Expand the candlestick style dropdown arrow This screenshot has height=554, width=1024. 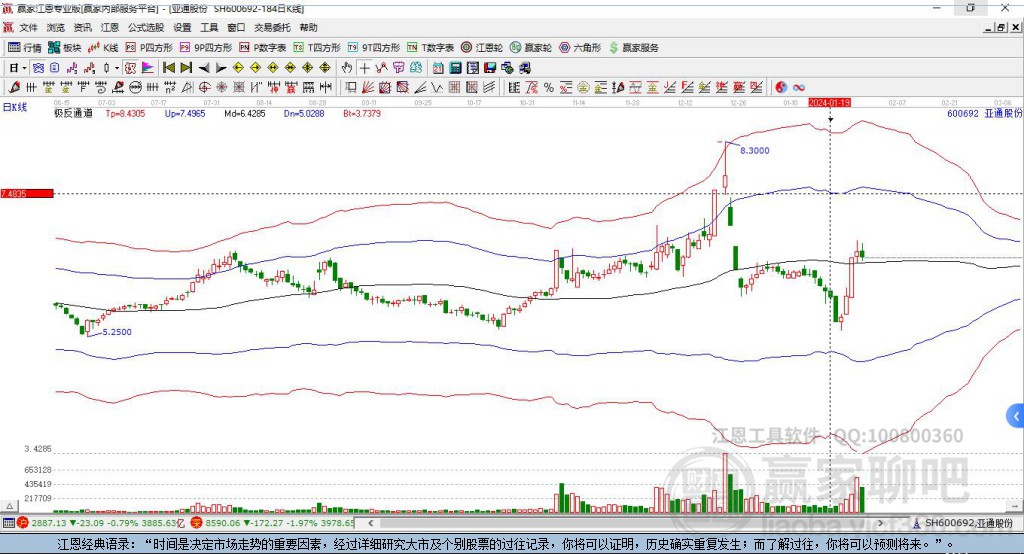coord(117,68)
